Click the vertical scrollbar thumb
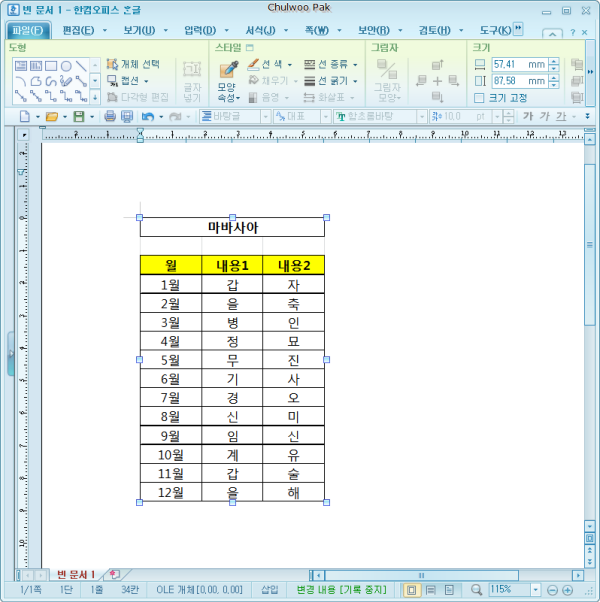Image resolution: width=600 pixels, height=602 pixels. pyautogui.click(x=590, y=245)
